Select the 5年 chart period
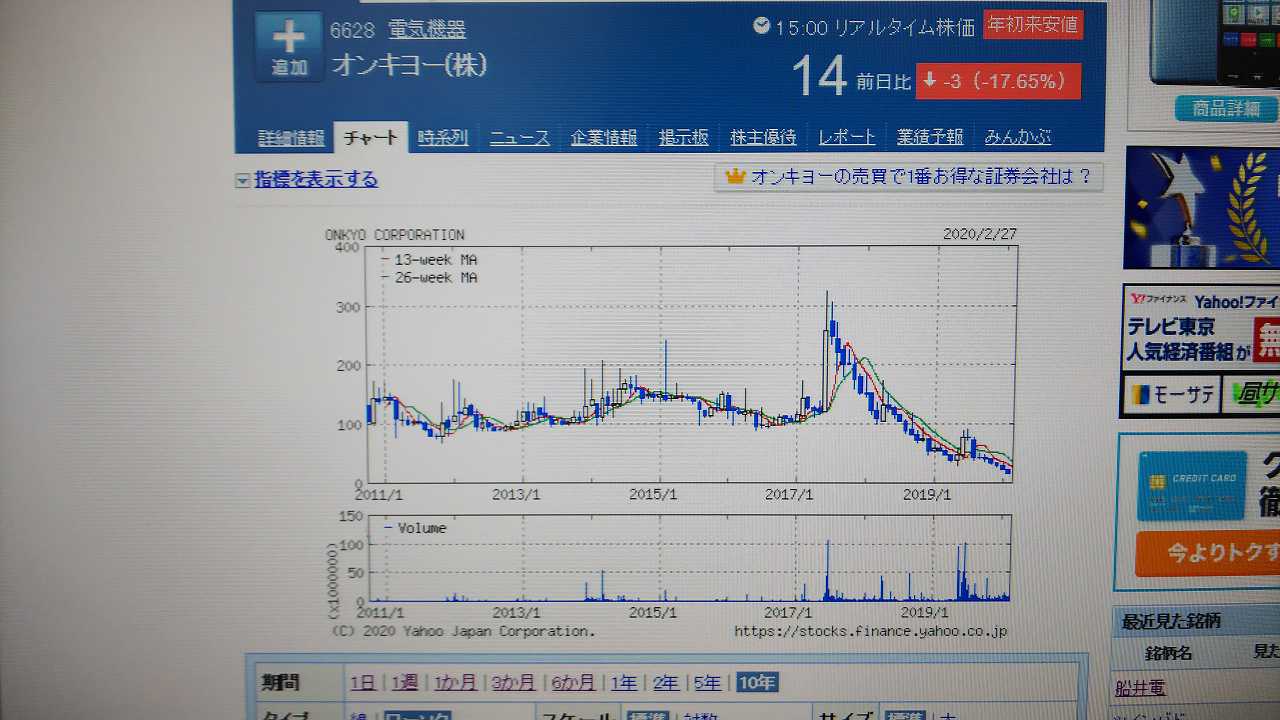Screen dimensions: 1280x720 pos(707,683)
